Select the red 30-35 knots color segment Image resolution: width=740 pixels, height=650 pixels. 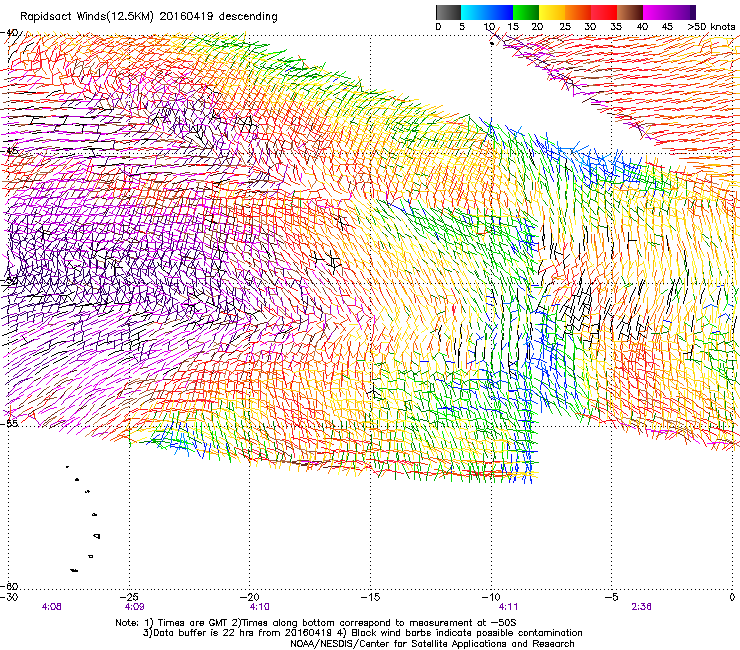point(604,12)
